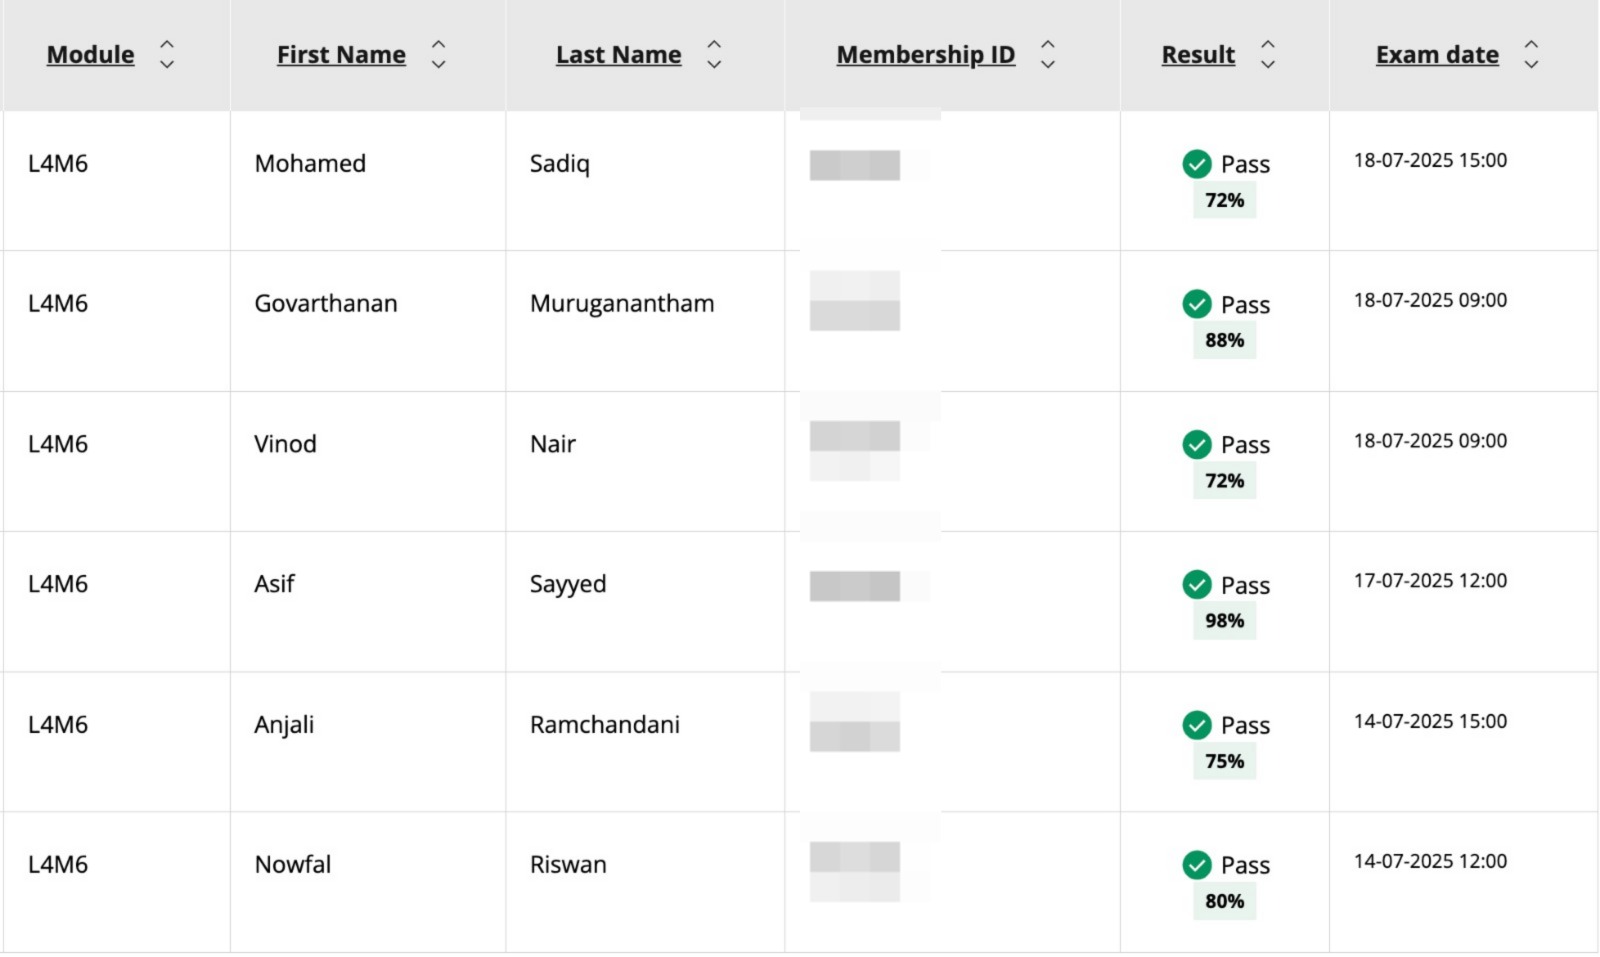Click the down chevron next to Result
This screenshot has height=957, width=1600.
click(1267, 65)
